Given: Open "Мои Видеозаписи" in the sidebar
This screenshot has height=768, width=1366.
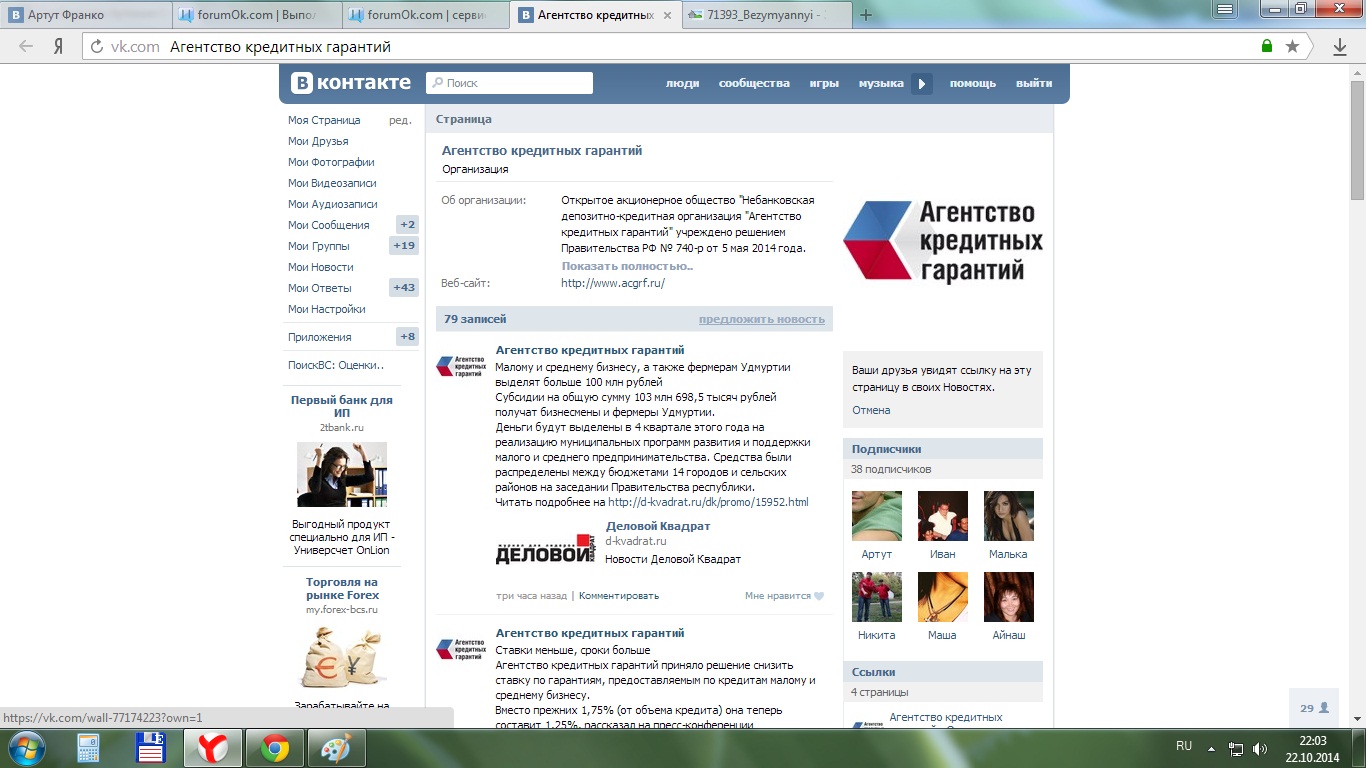Looking at the screenshot, I should point(332,183).
